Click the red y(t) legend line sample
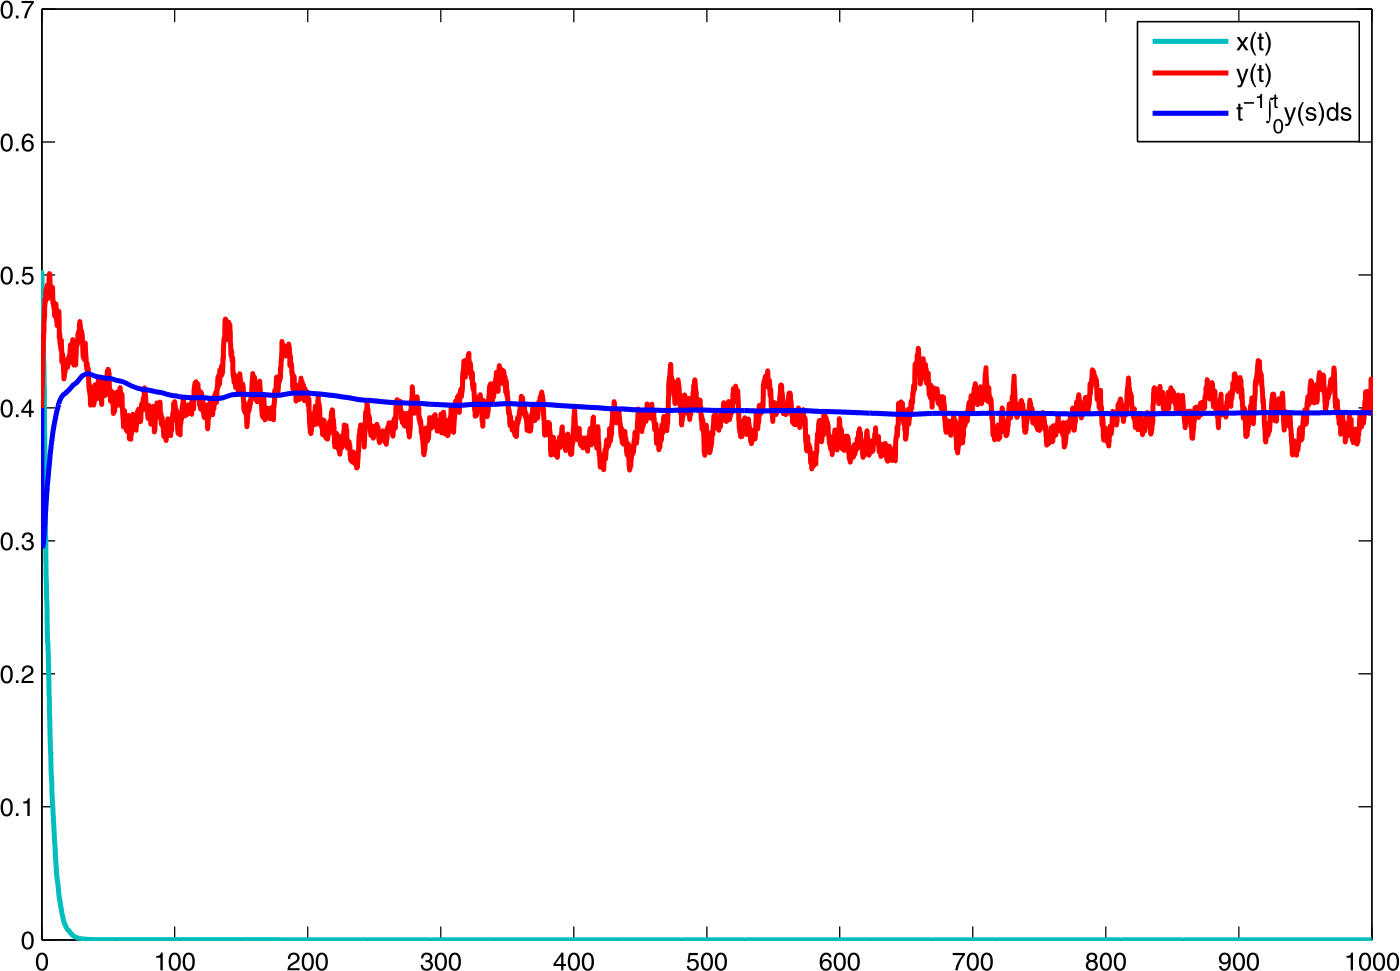This screenshot has height=971, width=1400. point(1189,73)
